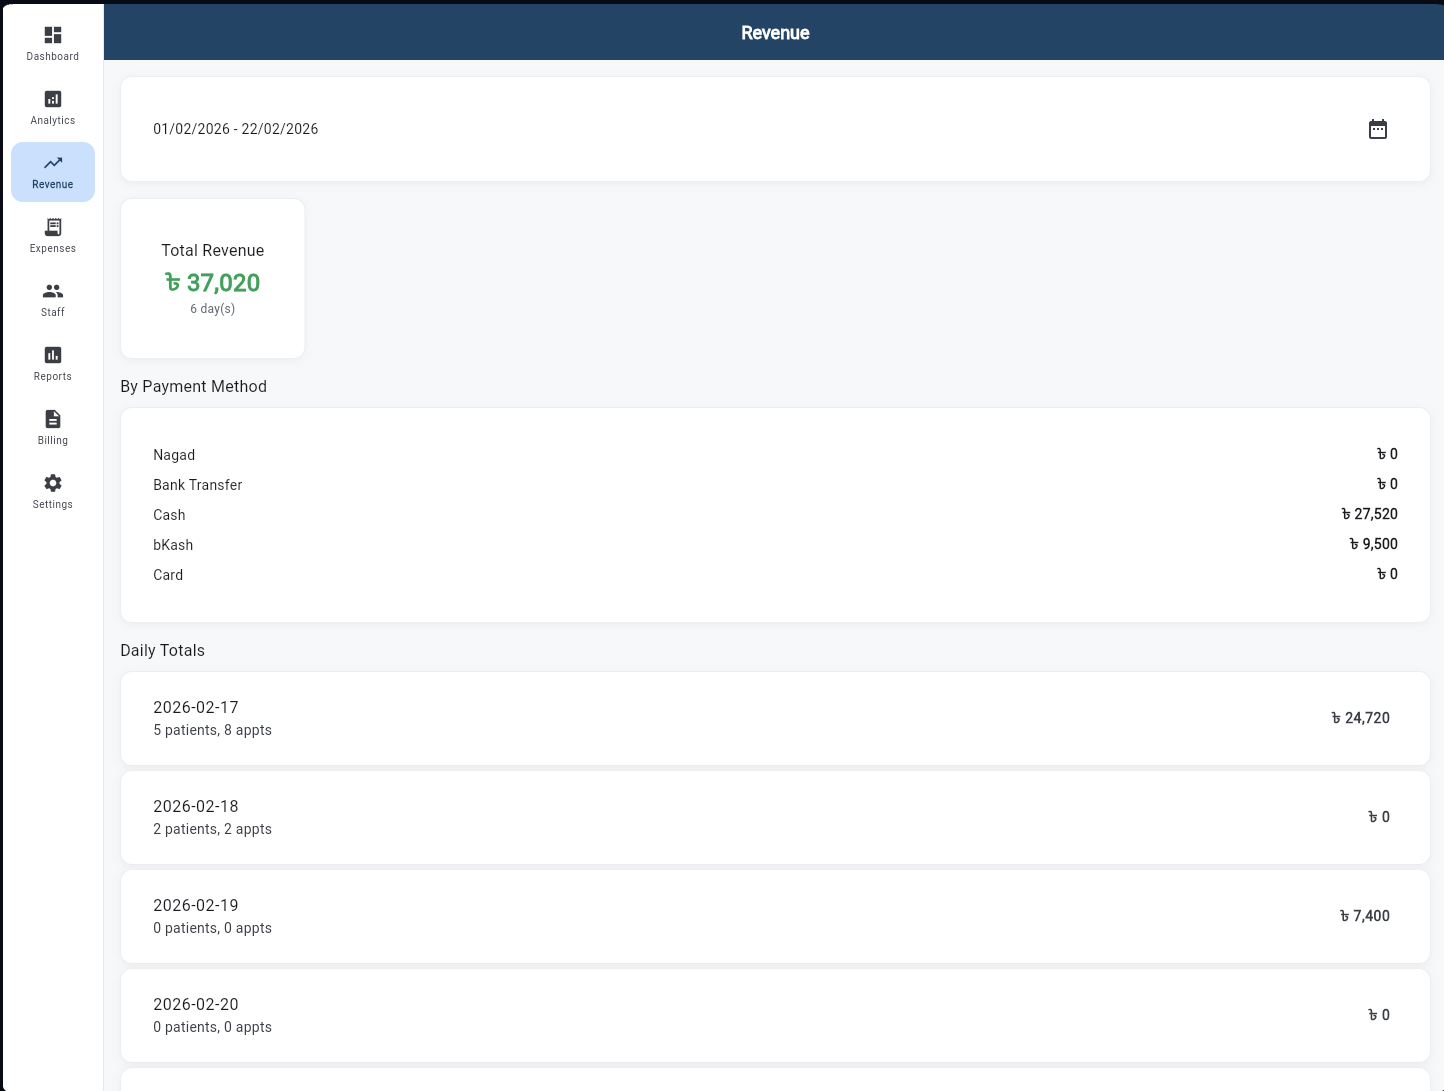
Task: Select the 2026-02-17 daily total entry
Action: point(775,718)
